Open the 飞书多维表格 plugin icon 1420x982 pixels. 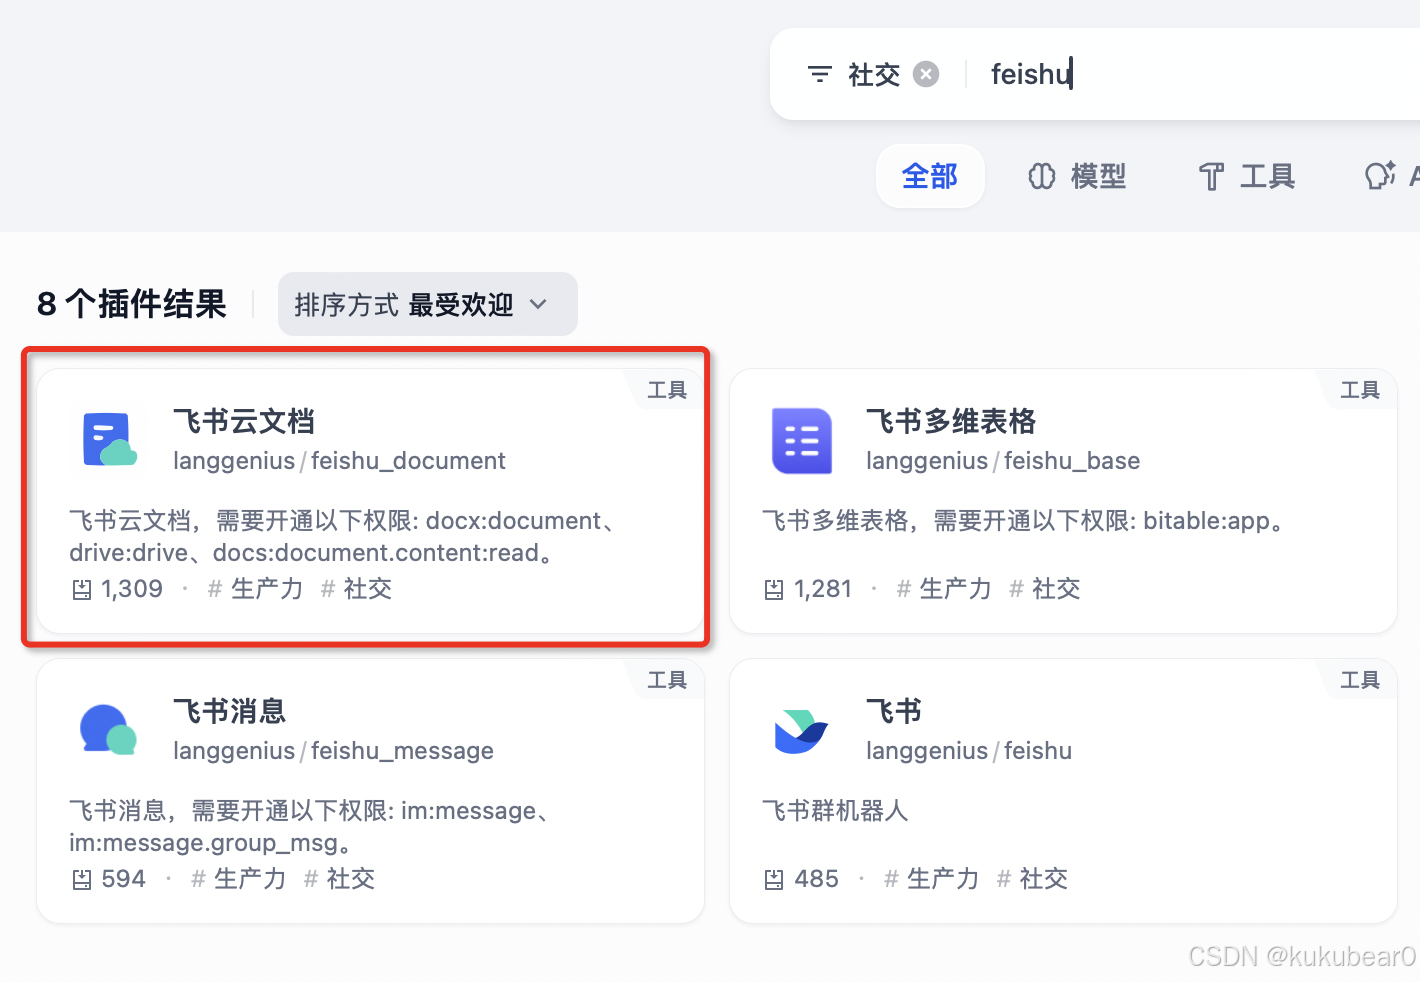coord(802,440)
